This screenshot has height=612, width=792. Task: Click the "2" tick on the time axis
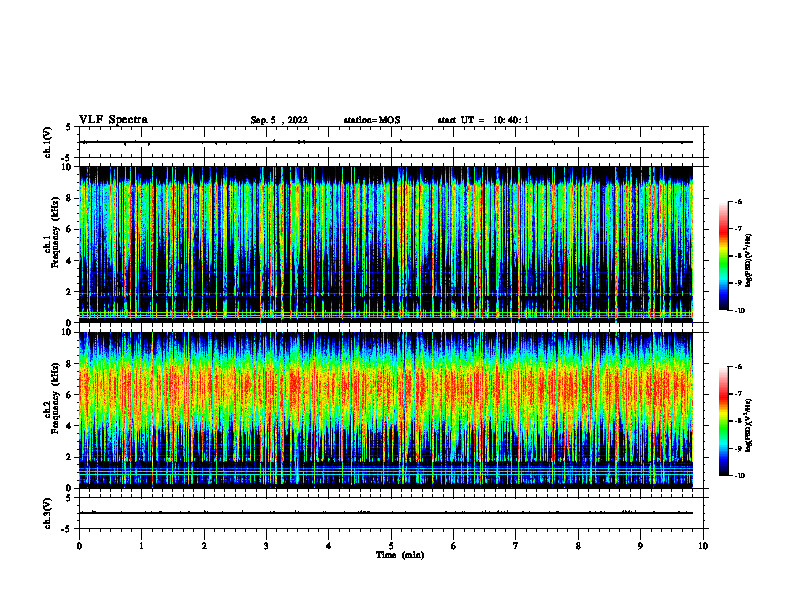204,546
